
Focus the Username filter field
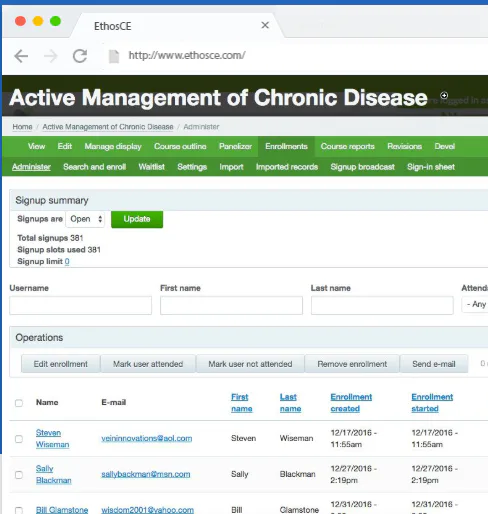(81, 305)
